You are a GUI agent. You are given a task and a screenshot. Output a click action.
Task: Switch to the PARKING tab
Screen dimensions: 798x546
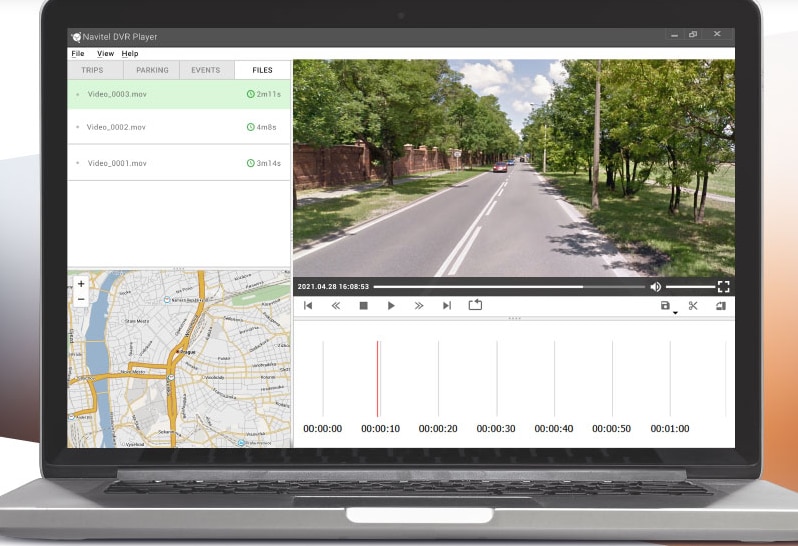(x=152, y=71)
